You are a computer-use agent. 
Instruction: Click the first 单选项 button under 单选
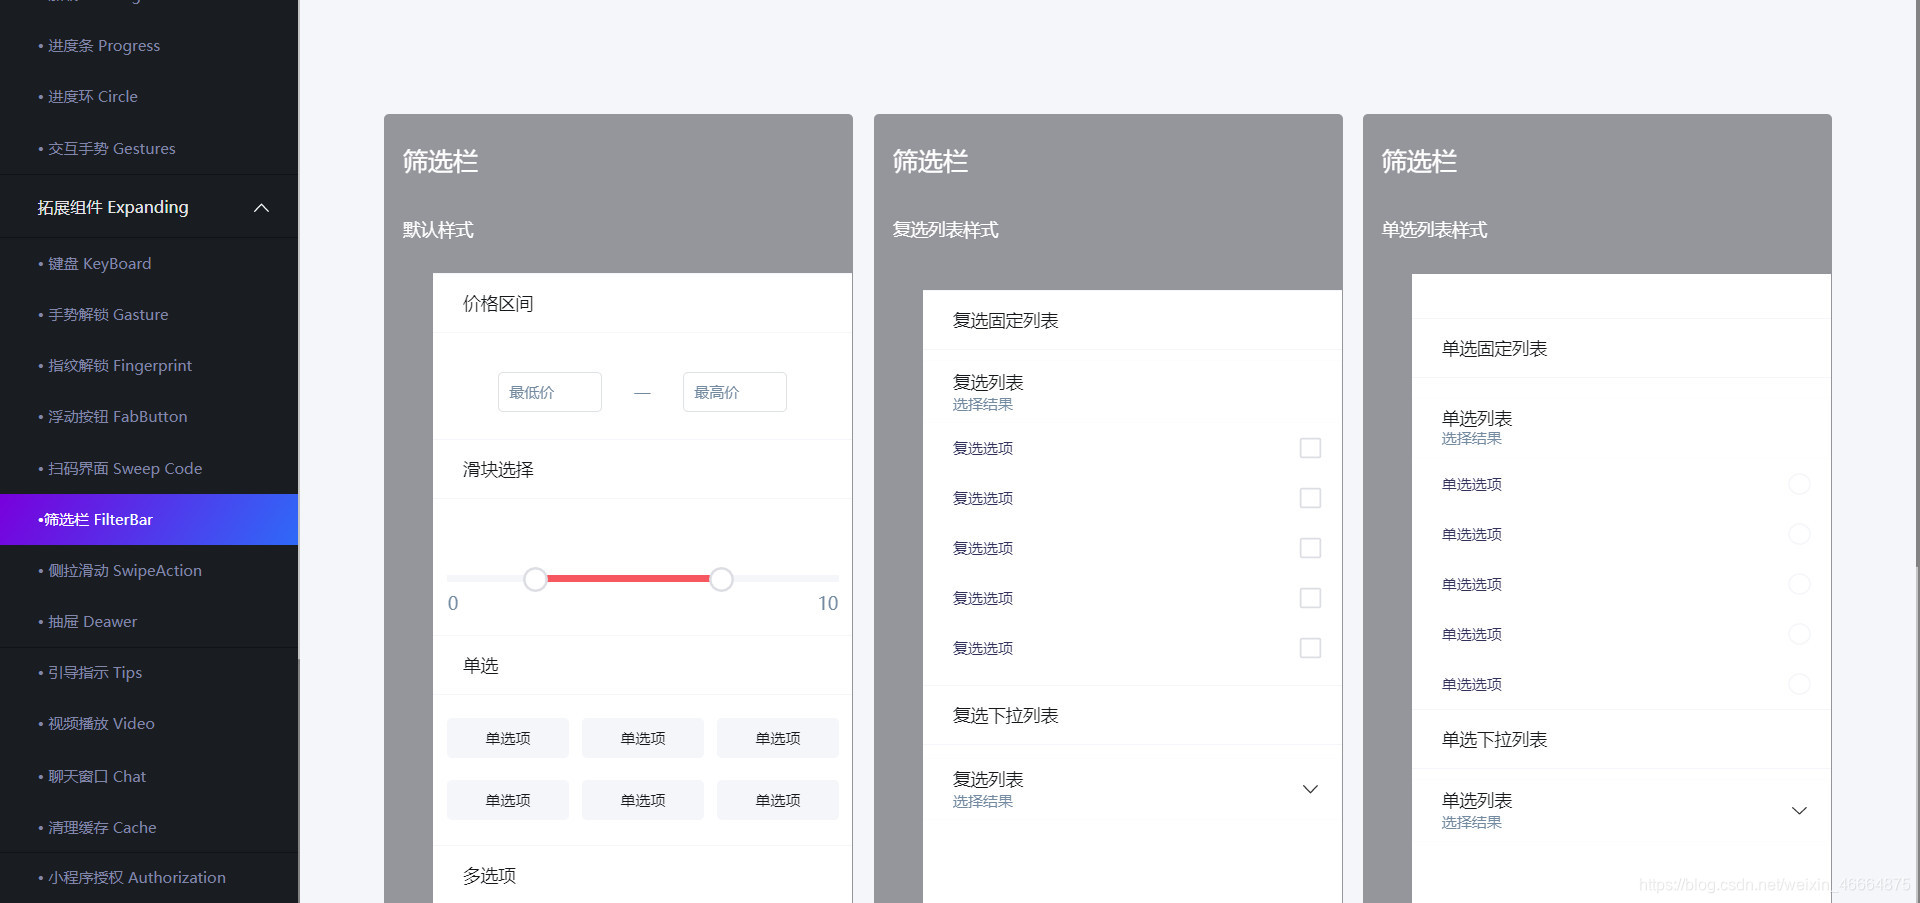[507, 738]
